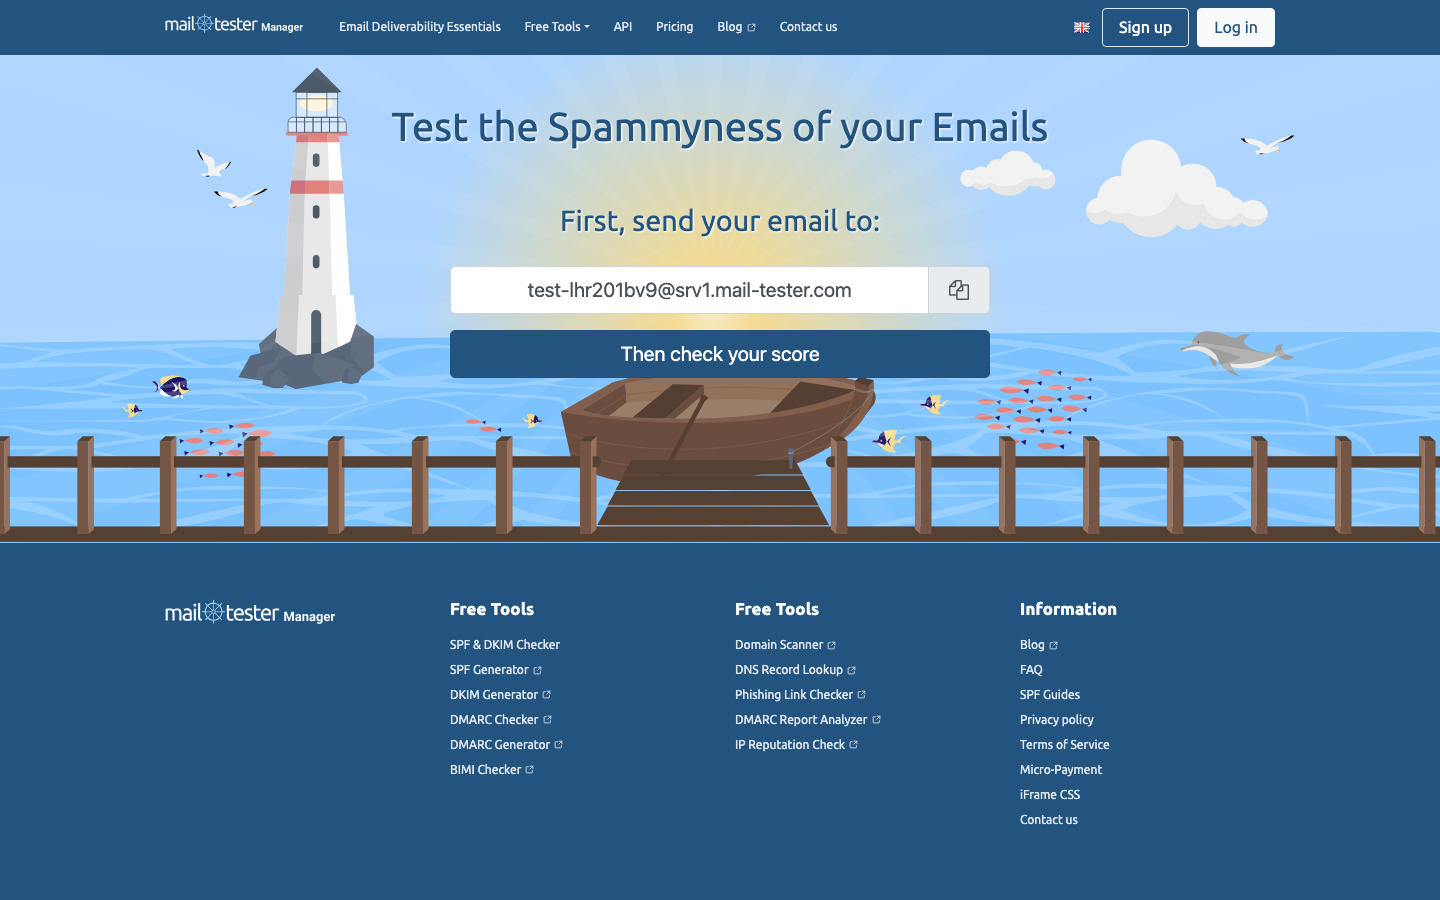Viewport: 1440px width, 900px height.
Task: Open SPF Guides footer link
Action: click(x=1050, y=695)
